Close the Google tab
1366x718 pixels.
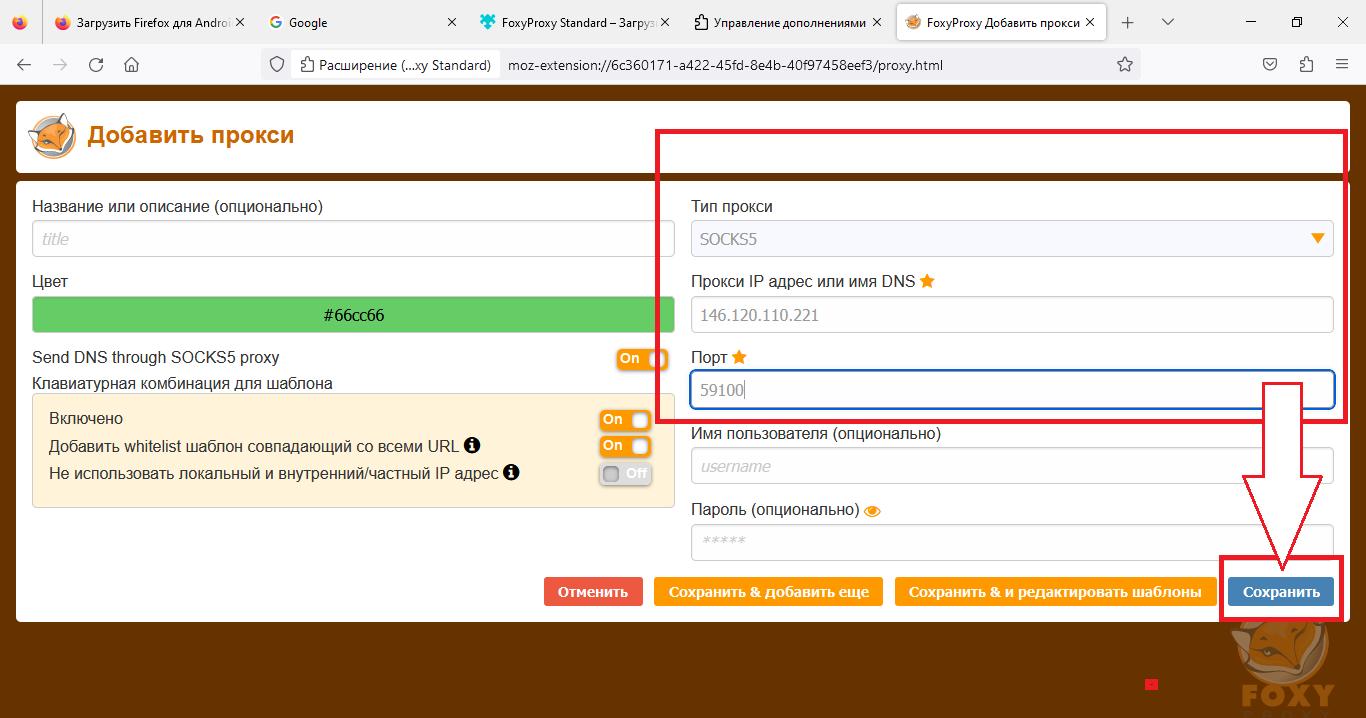451,22
